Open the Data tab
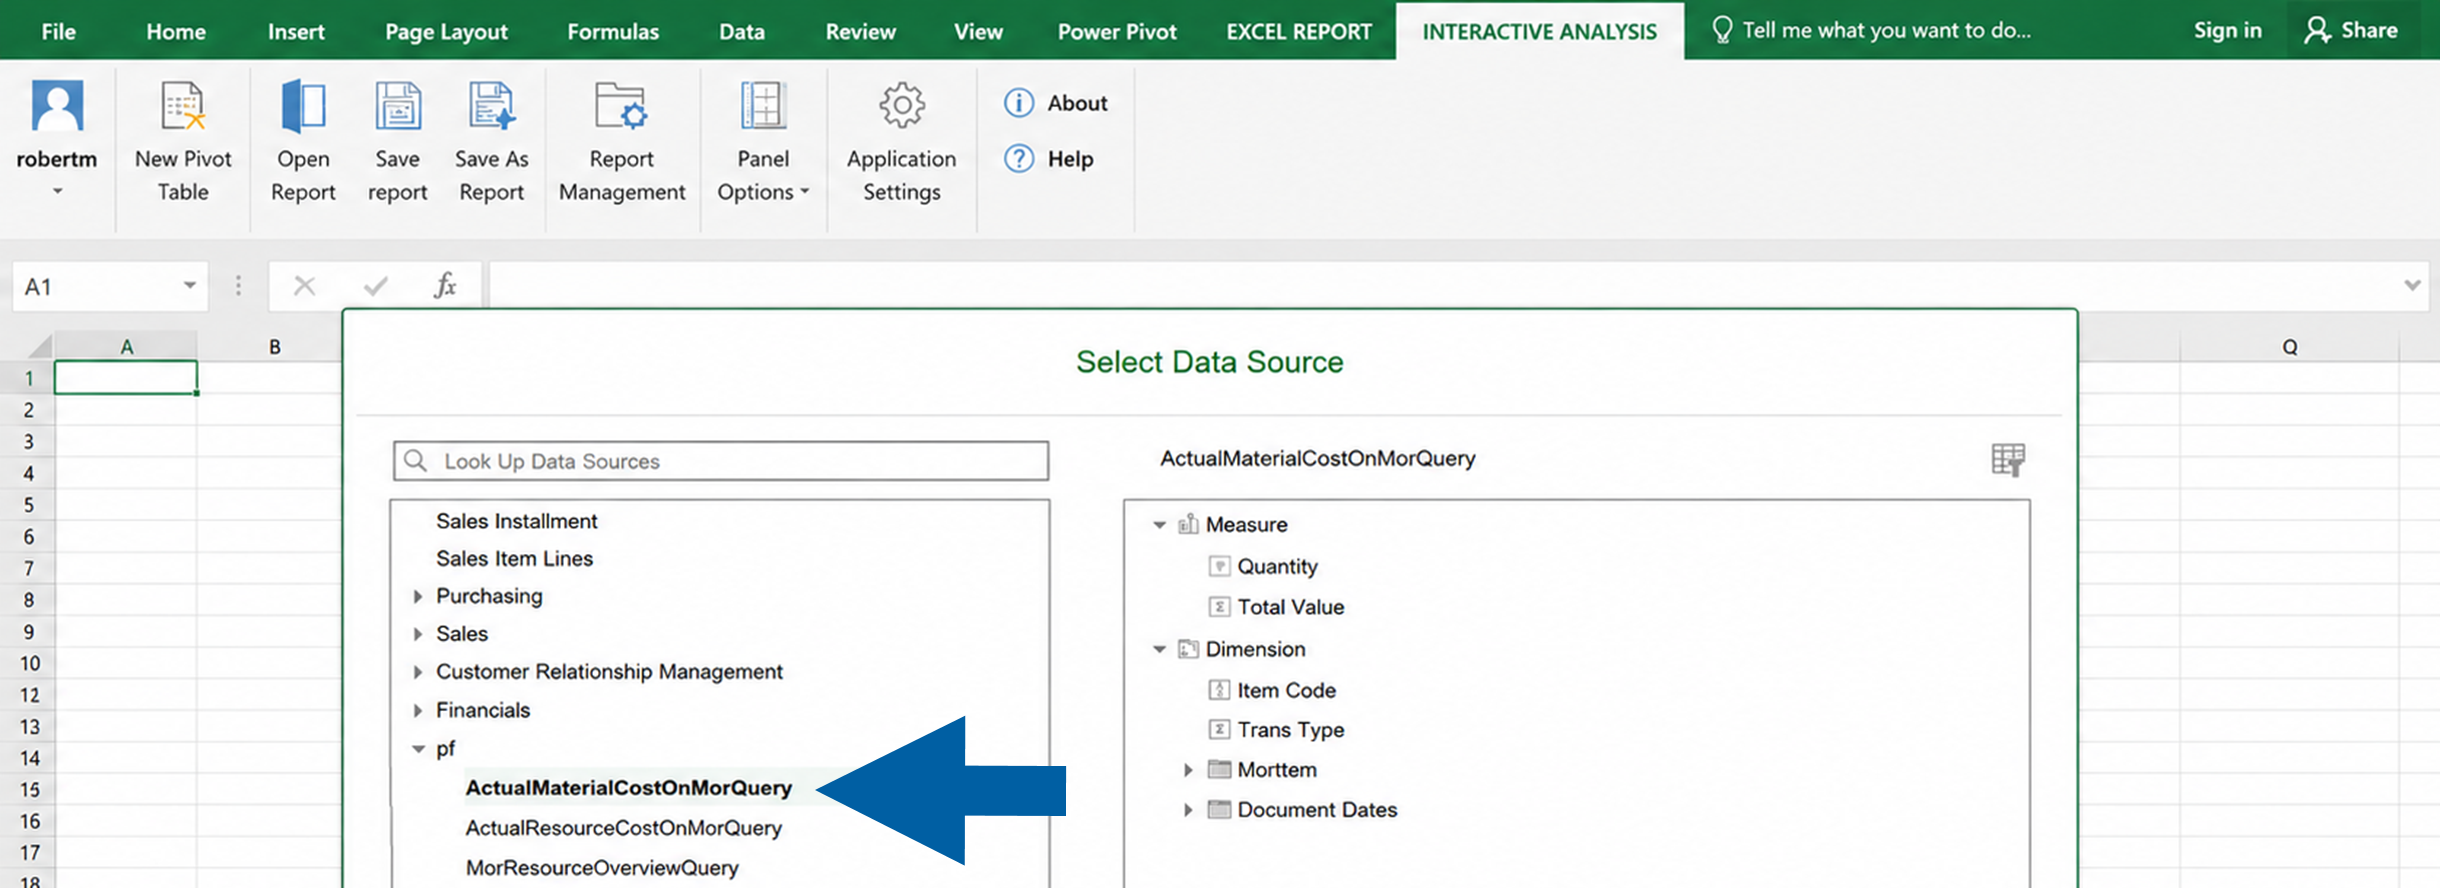Screen dimensions: 2440x888 click(x=741, y=31)
